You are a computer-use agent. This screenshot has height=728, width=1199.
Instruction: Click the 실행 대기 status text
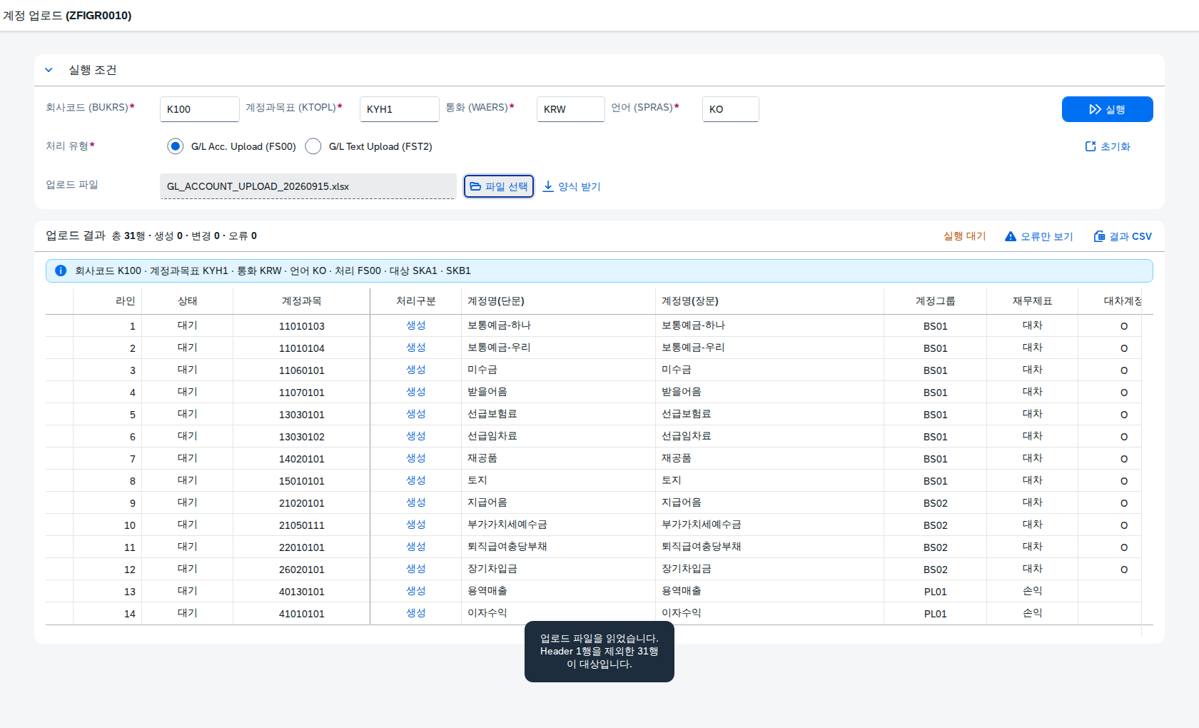pos(964,236)
